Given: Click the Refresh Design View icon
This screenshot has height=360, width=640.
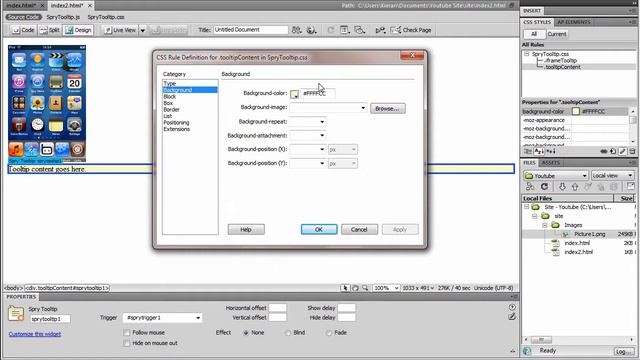Looking at the screenshot, I should [x=331, y=30].
